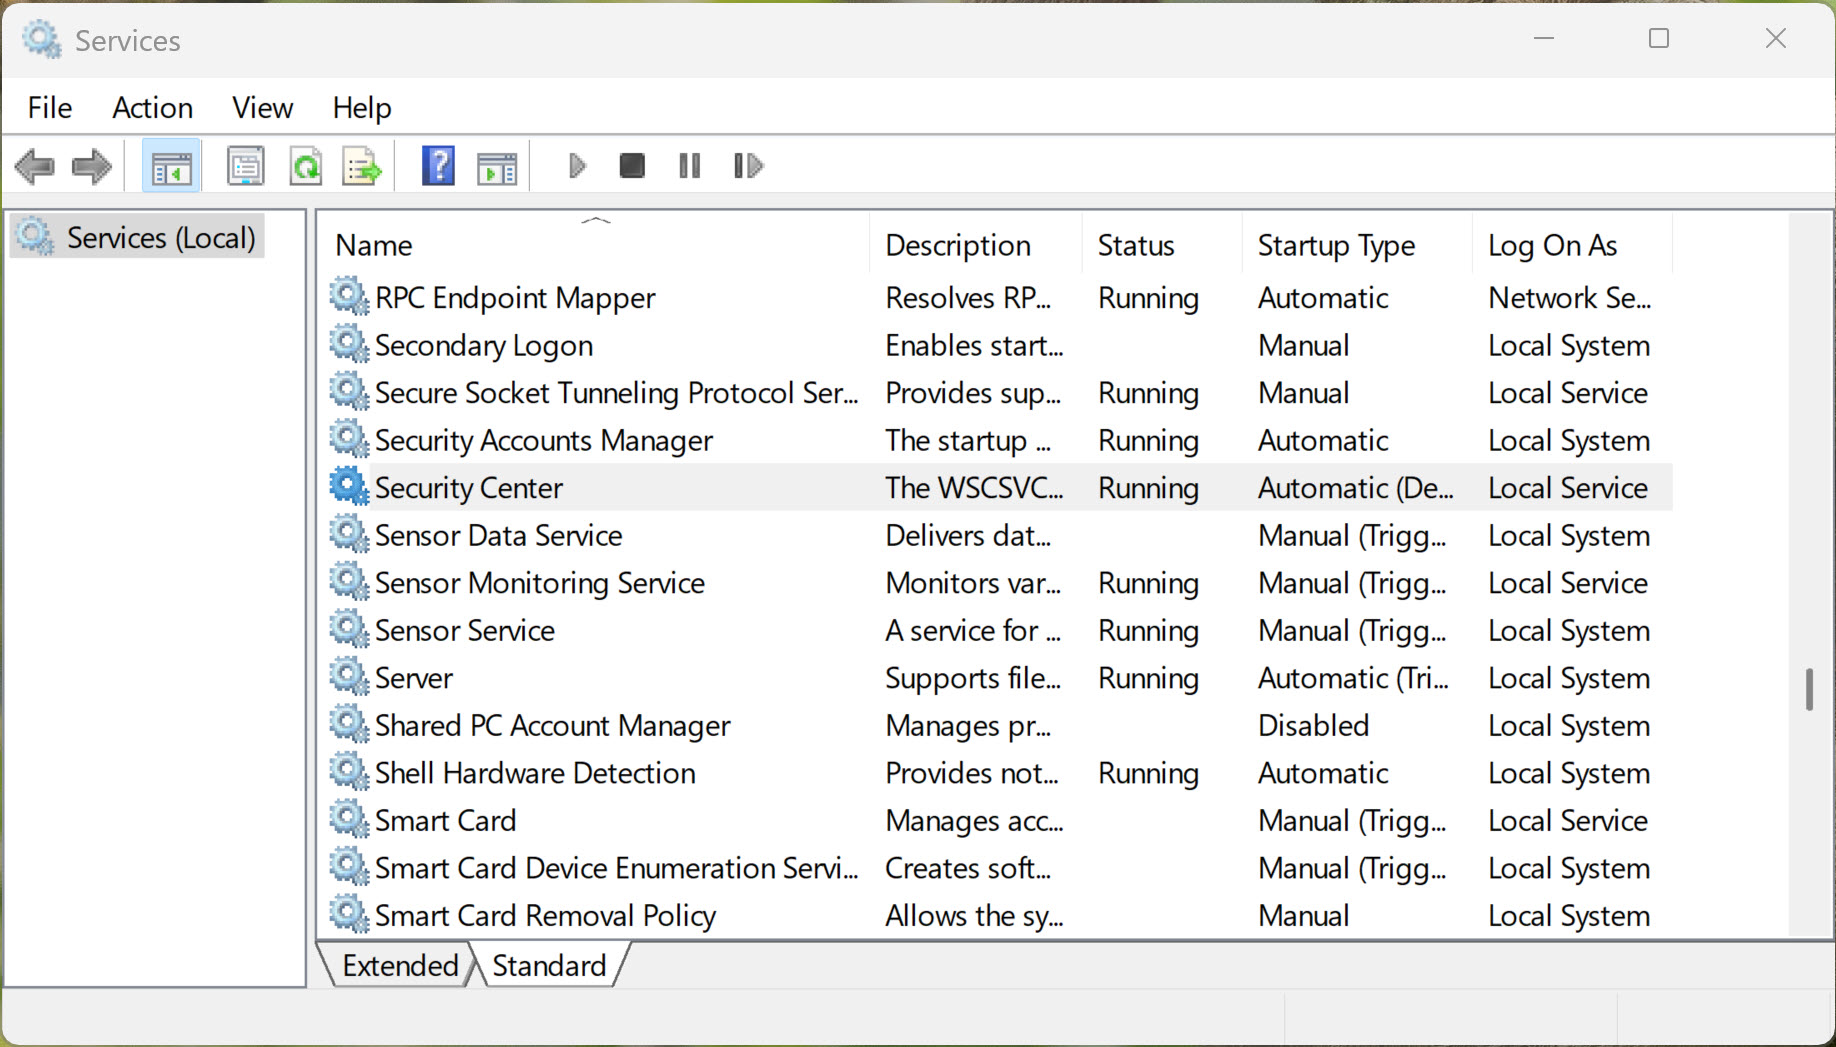Pause Service using the pause icon
Screen dimensions: 1836x1047
click(689, 166)
